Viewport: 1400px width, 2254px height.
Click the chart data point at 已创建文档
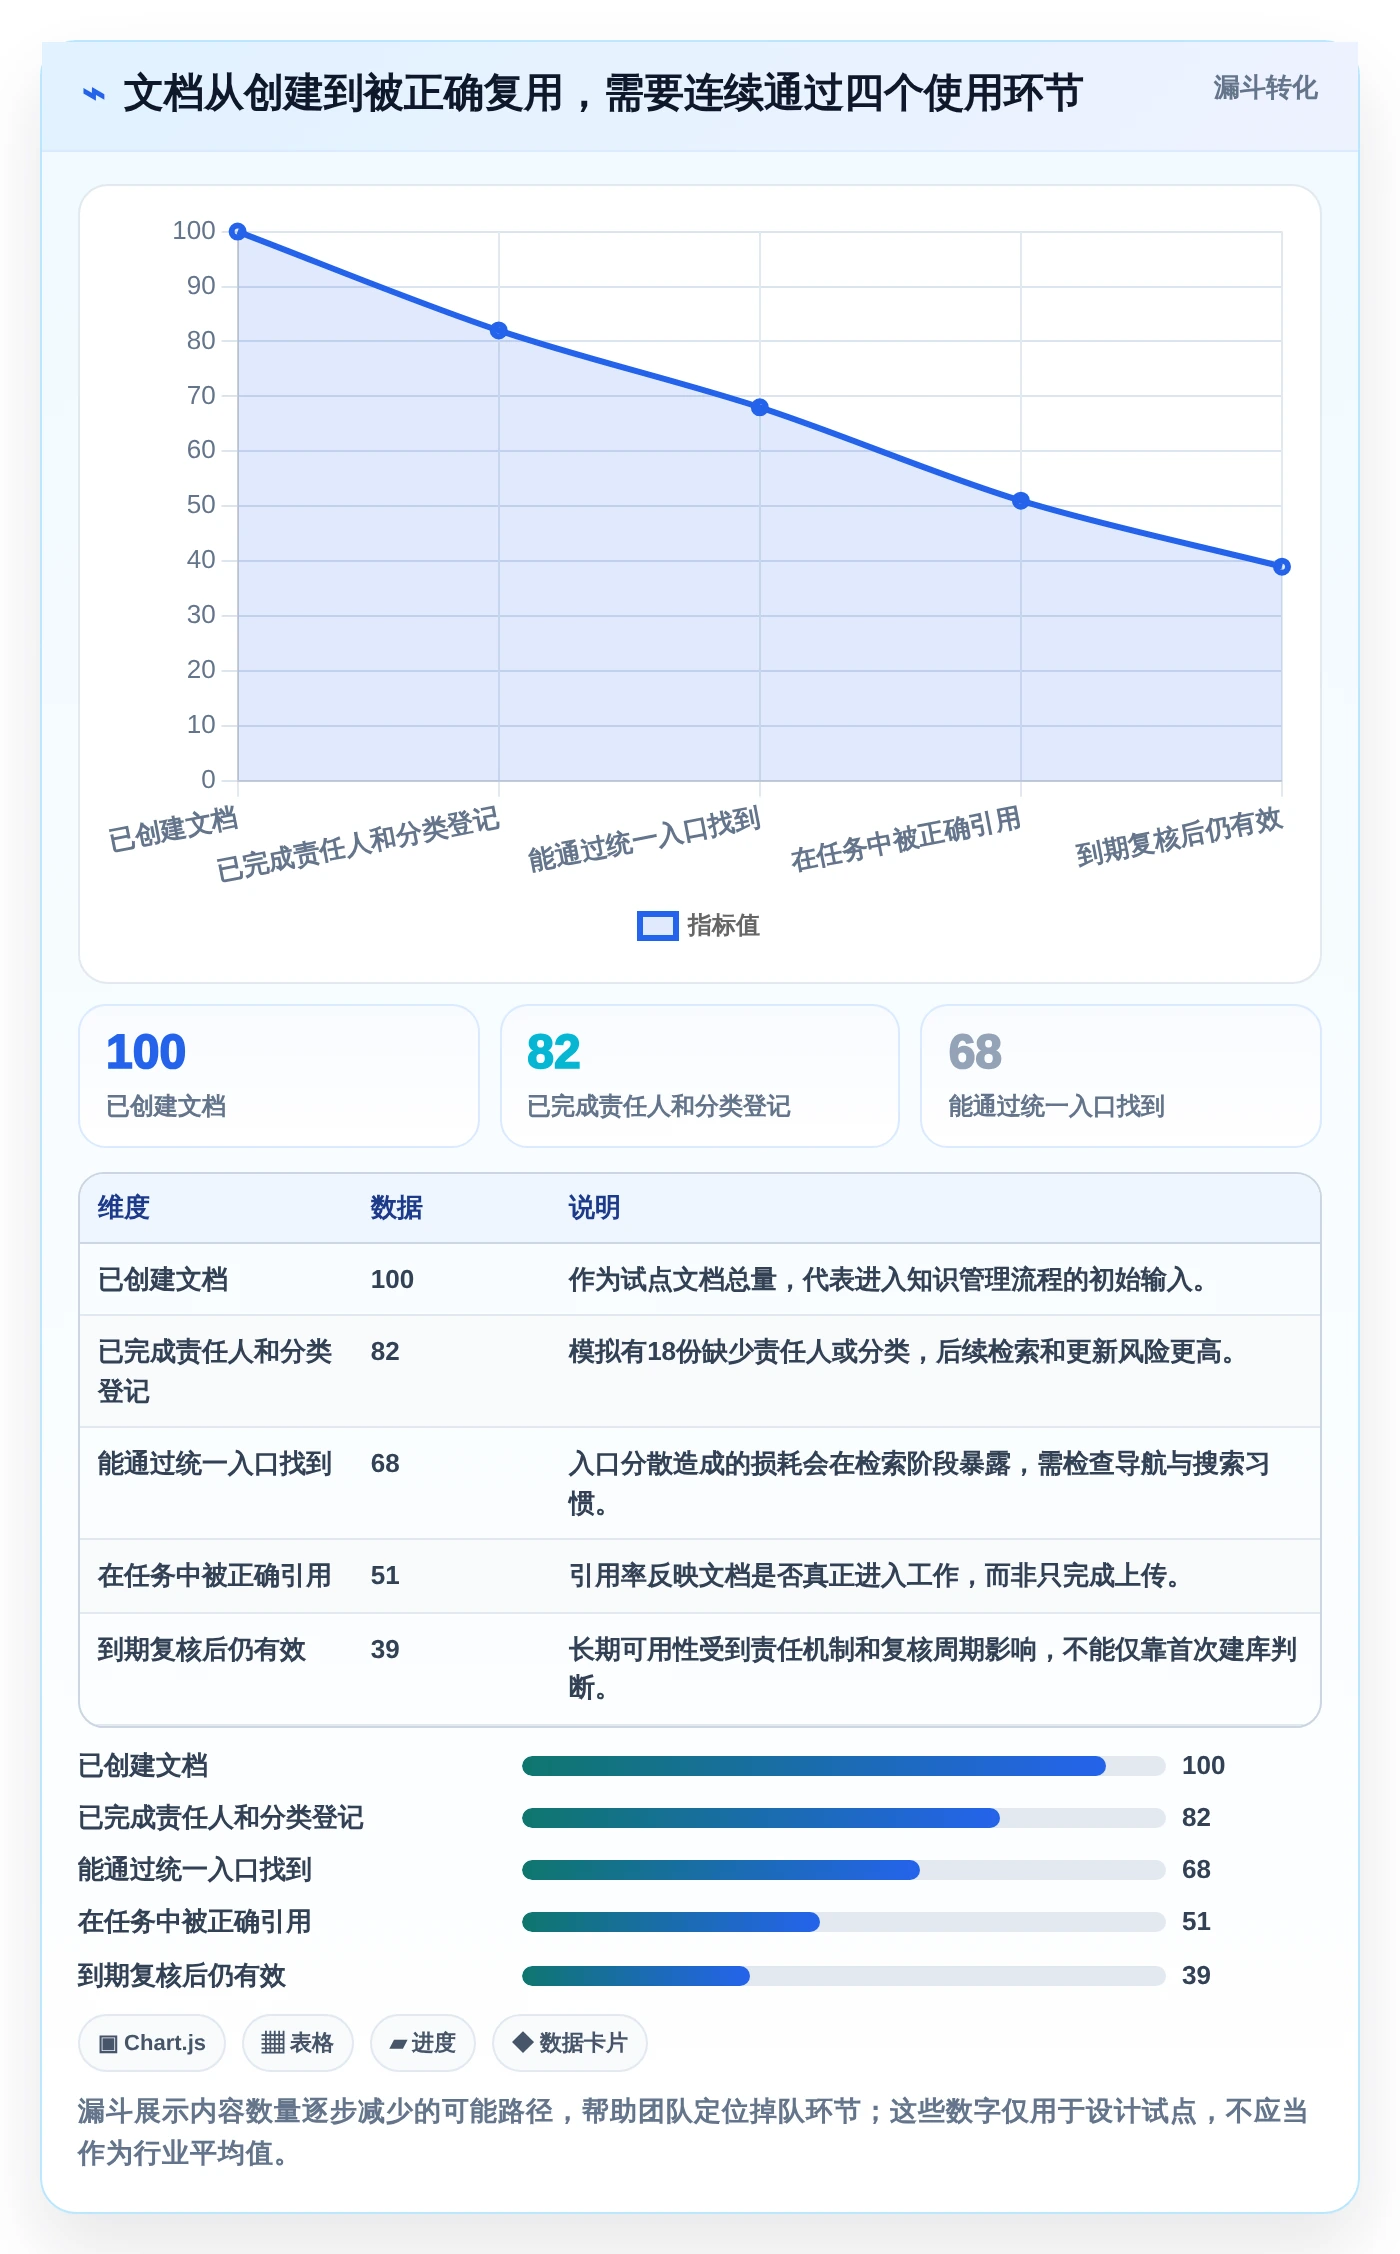point(238,232)
